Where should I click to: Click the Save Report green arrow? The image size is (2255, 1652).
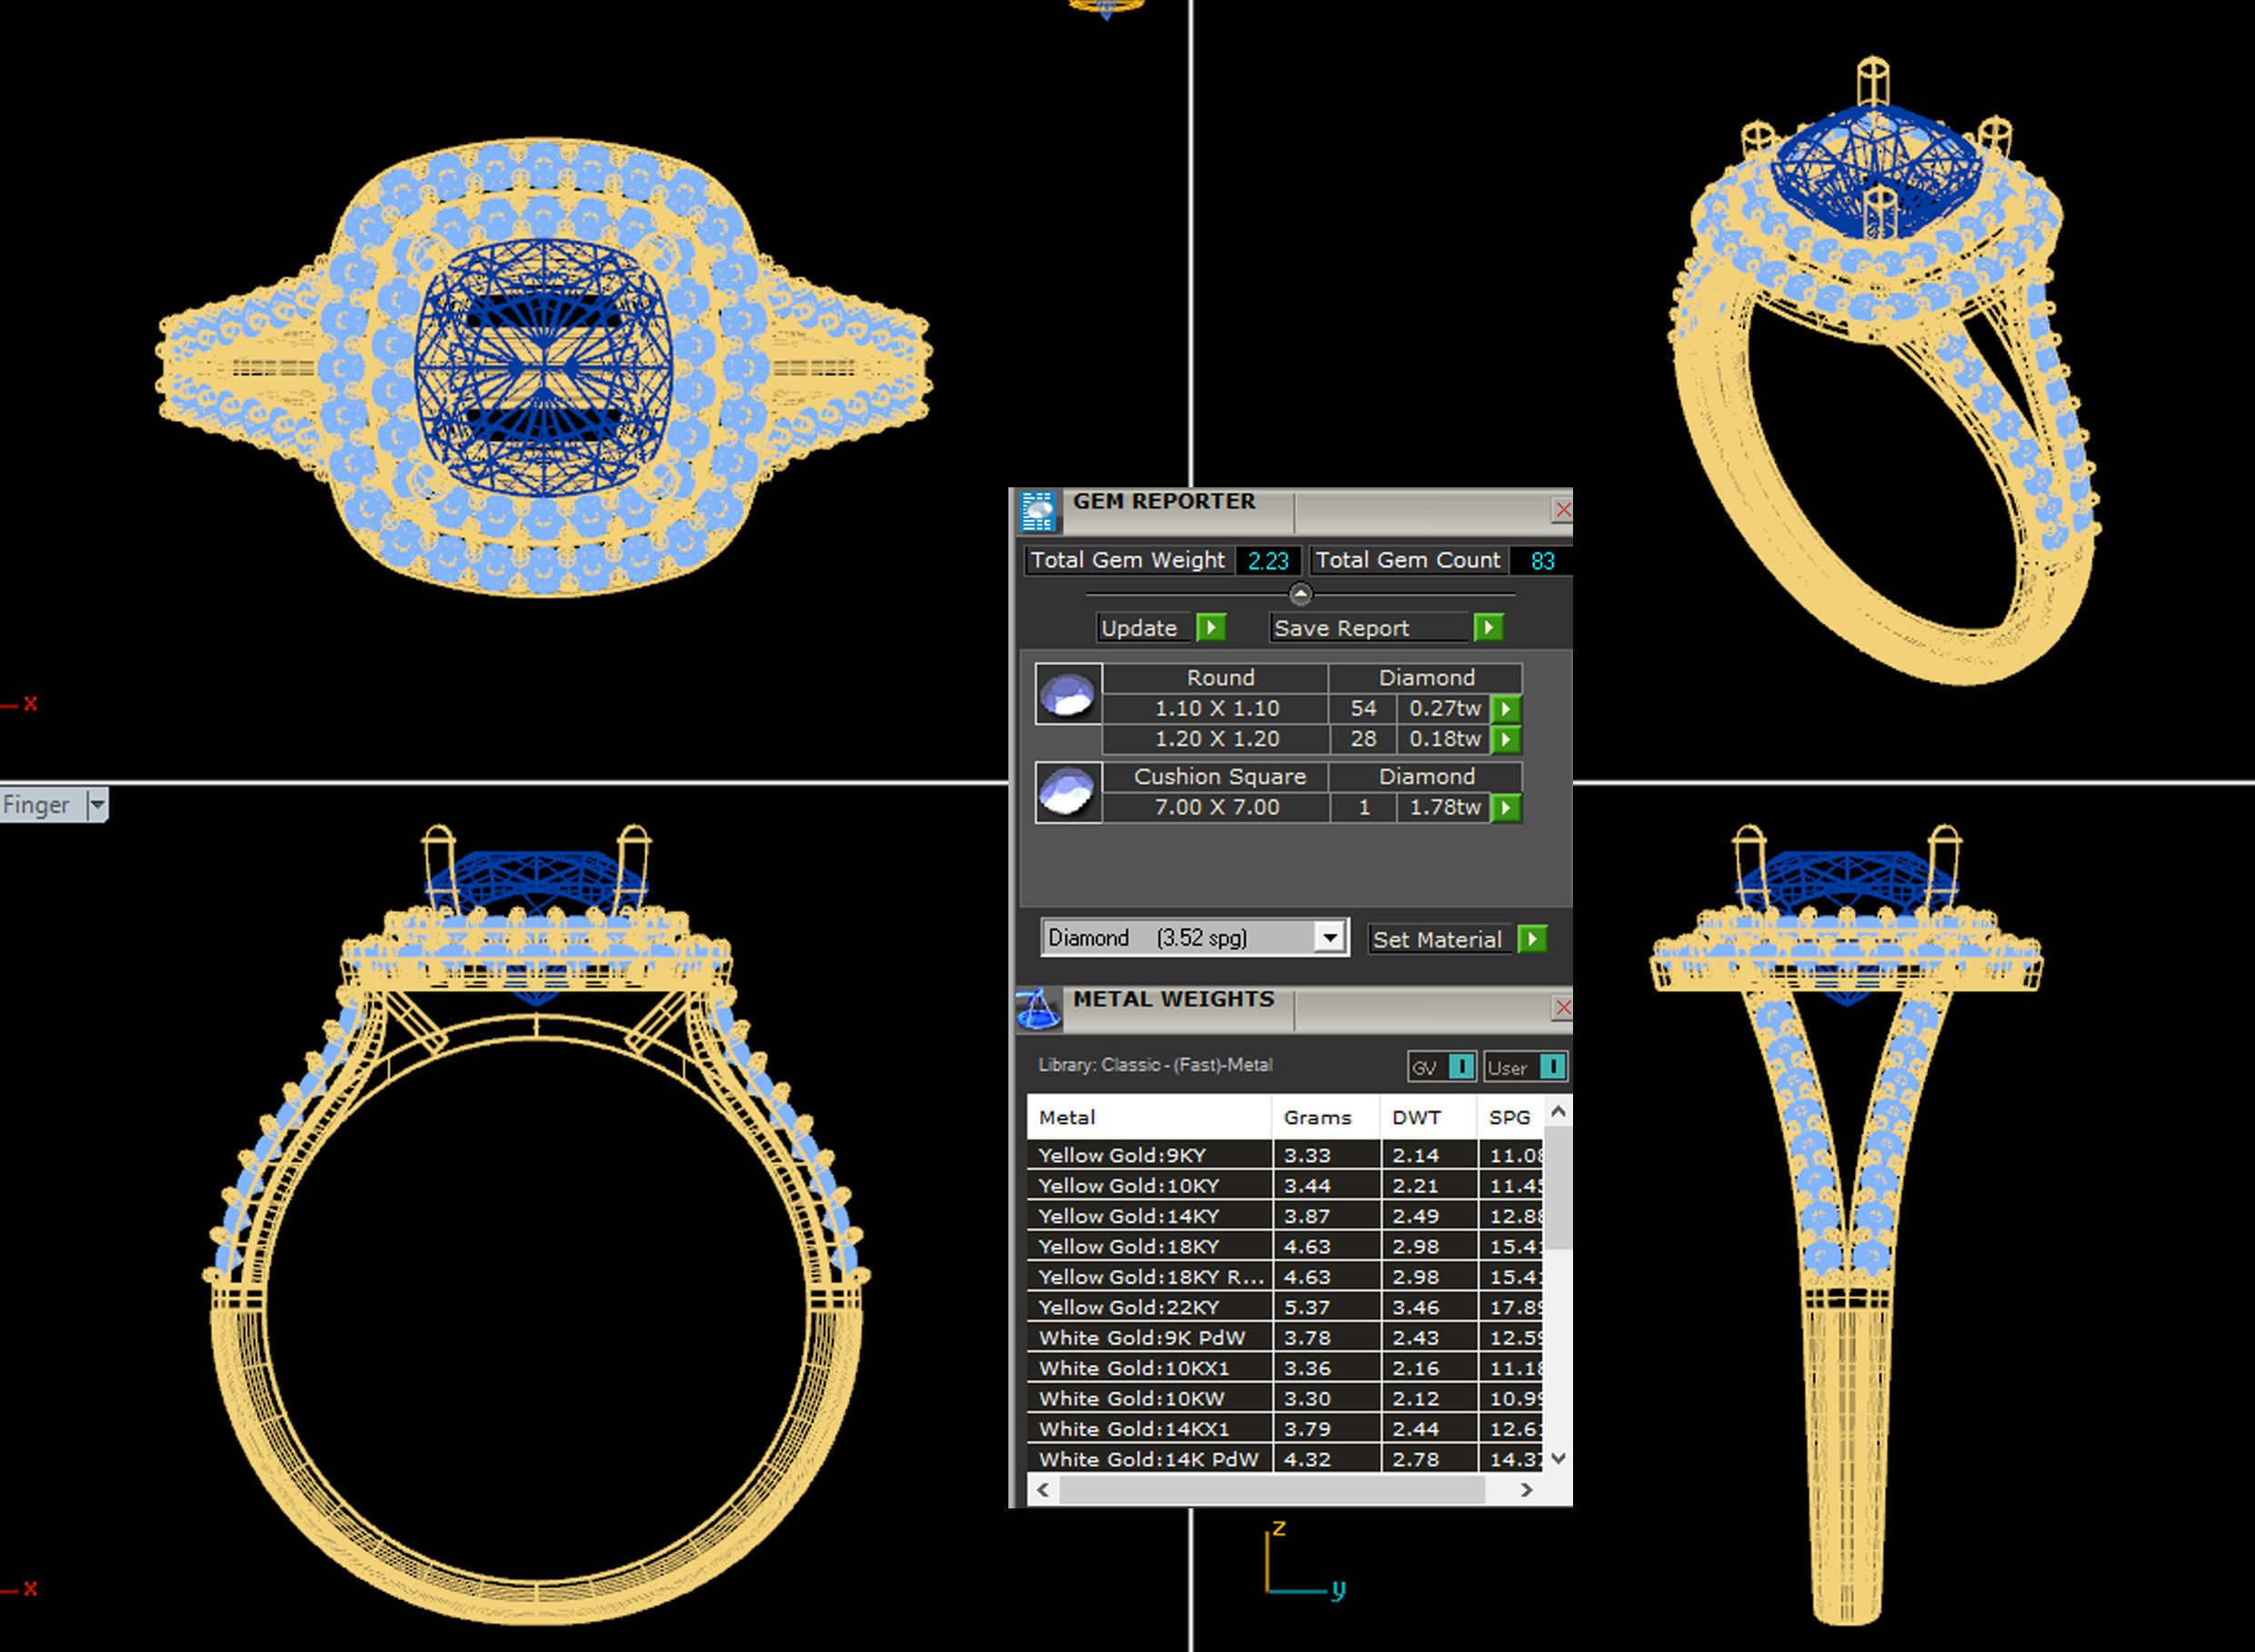click(x=1488, y=628)
